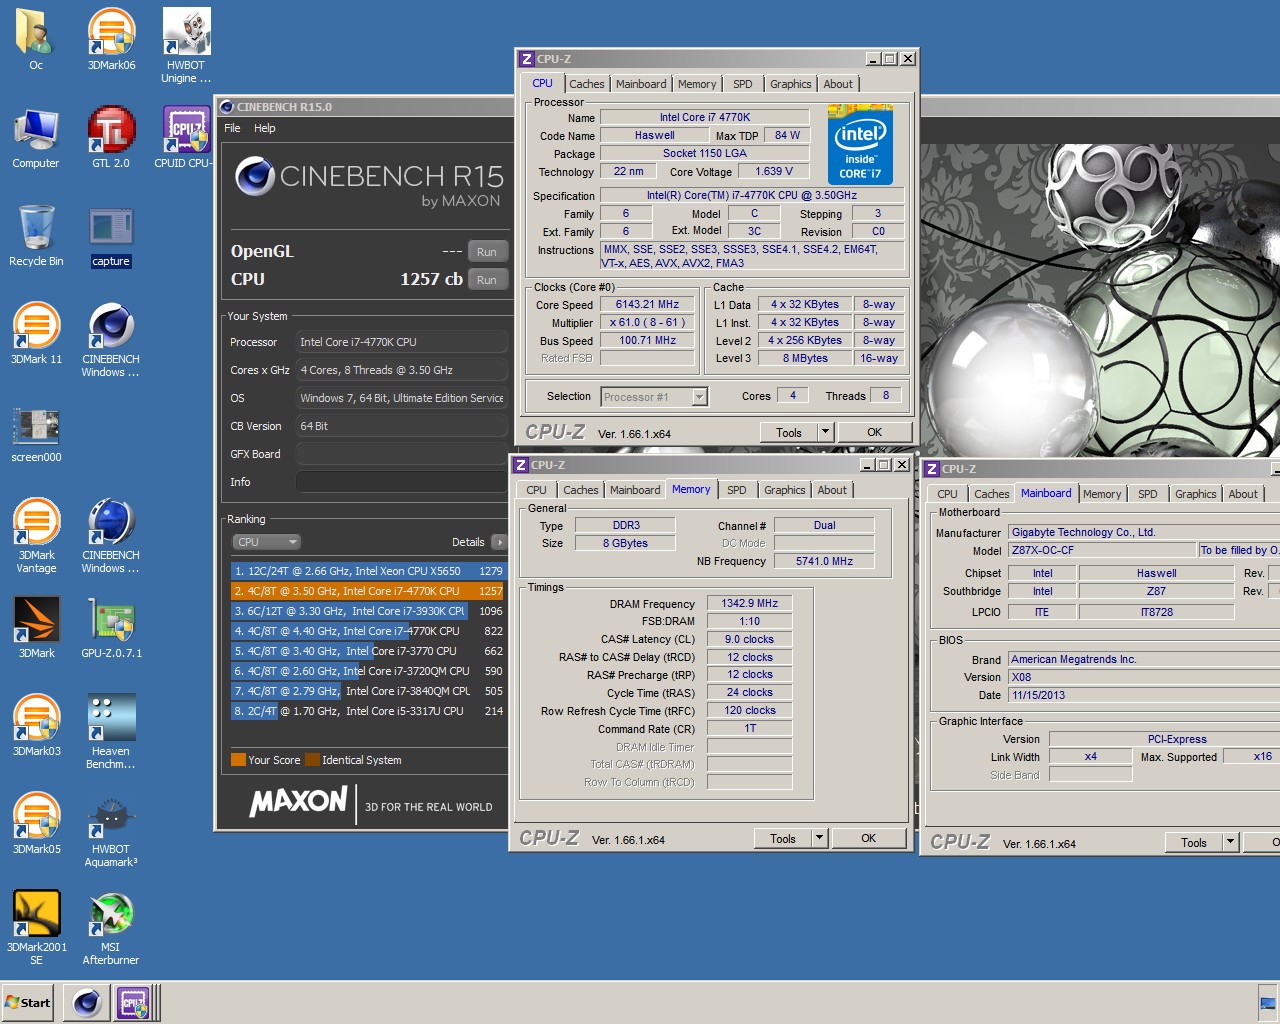Open the MSI Afterburner desktop shortcut

(x=111, y=928)
